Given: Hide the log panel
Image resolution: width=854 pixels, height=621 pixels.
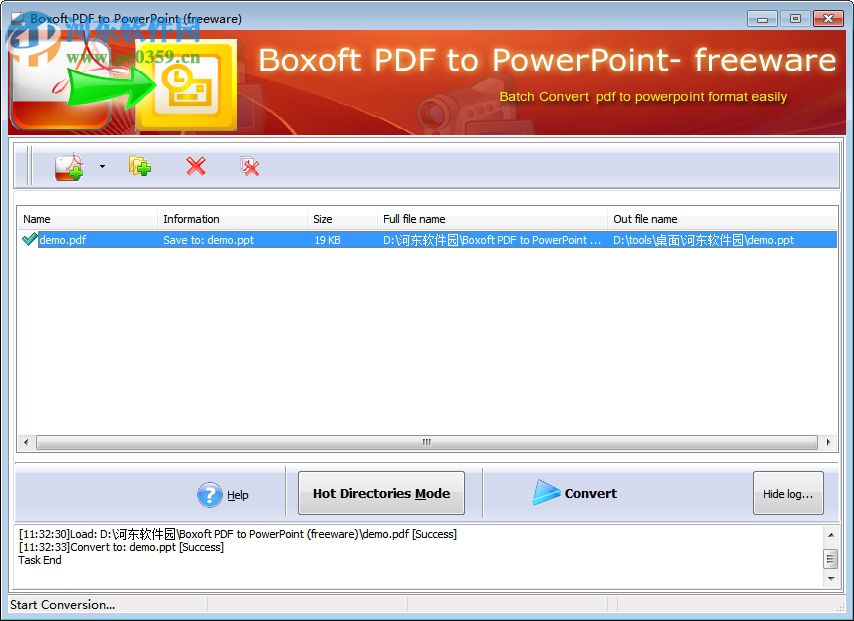Looking at the screenshot, I should [788, 493].
